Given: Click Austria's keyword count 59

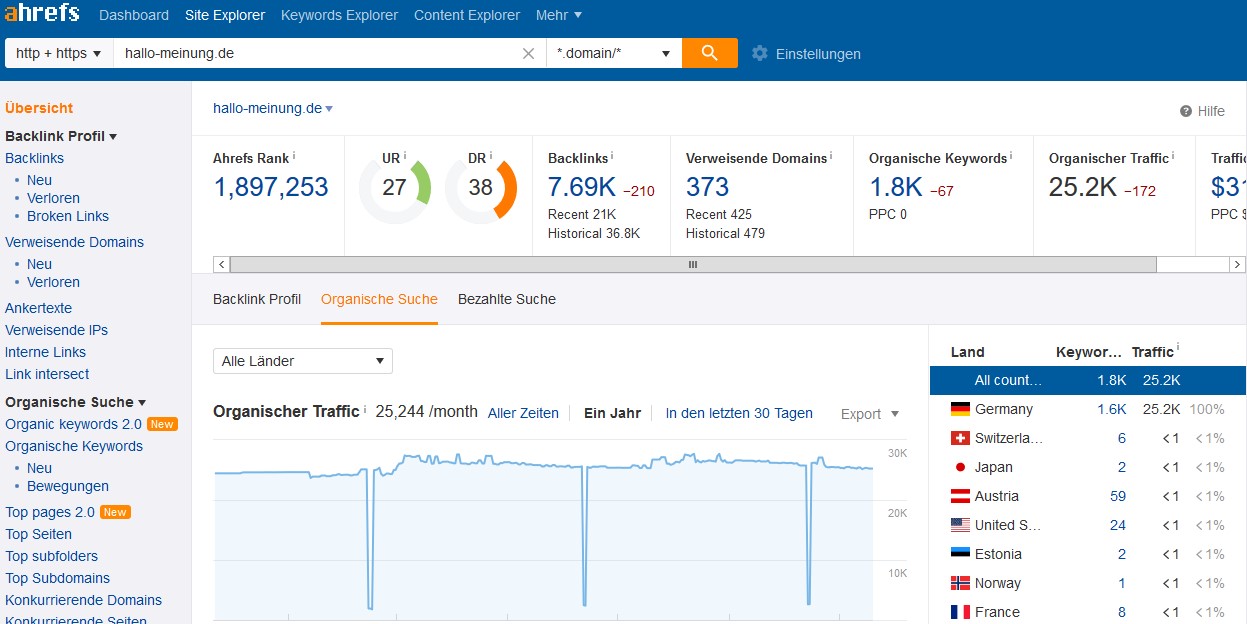Looking at the screenshot, I should coord(1118,496).
